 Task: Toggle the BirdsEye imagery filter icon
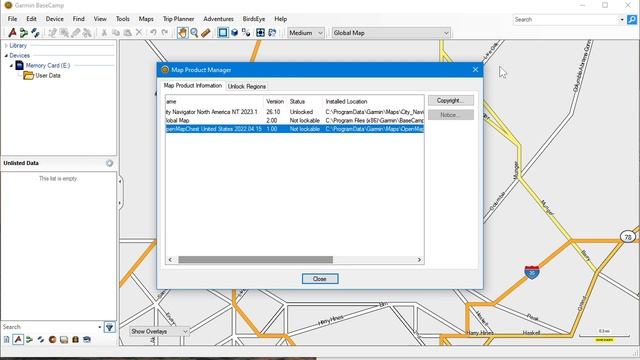(87, 340)
